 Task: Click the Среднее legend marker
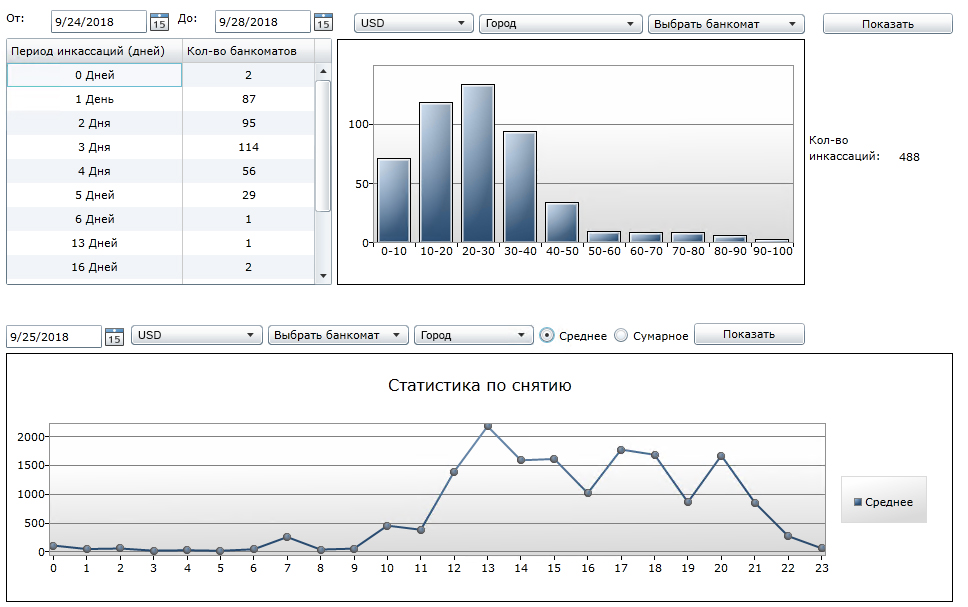pos(857,502)
